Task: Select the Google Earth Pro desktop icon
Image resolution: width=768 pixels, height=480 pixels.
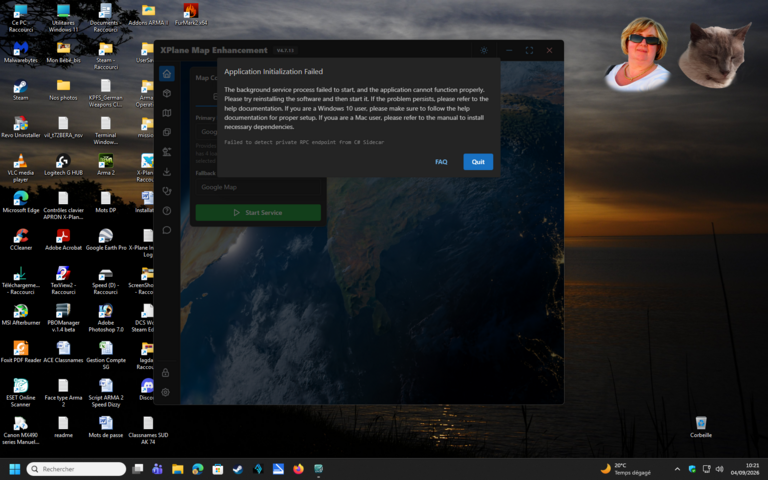Action: 106,240
